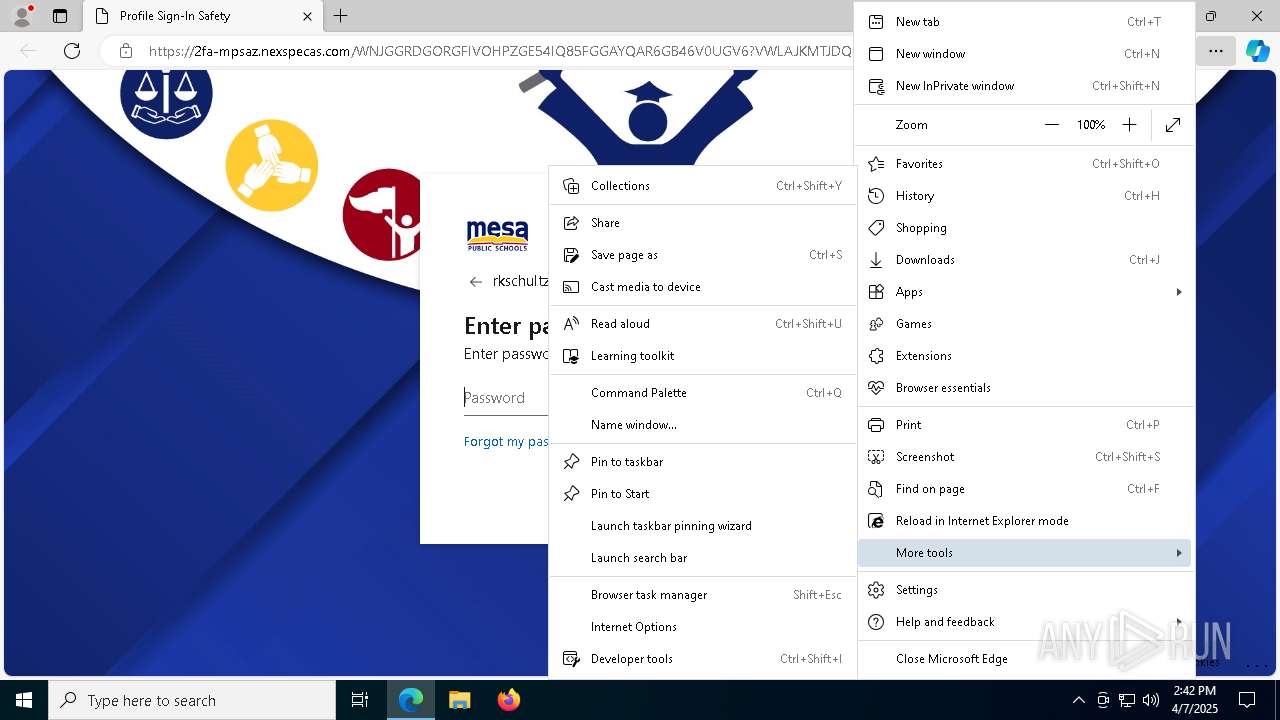Image resolution: width=1280 pixels, height=720 pixels.
Task: Decrease zoom with the minus button
Action: pyautogui.click(x=1051, y=125)
